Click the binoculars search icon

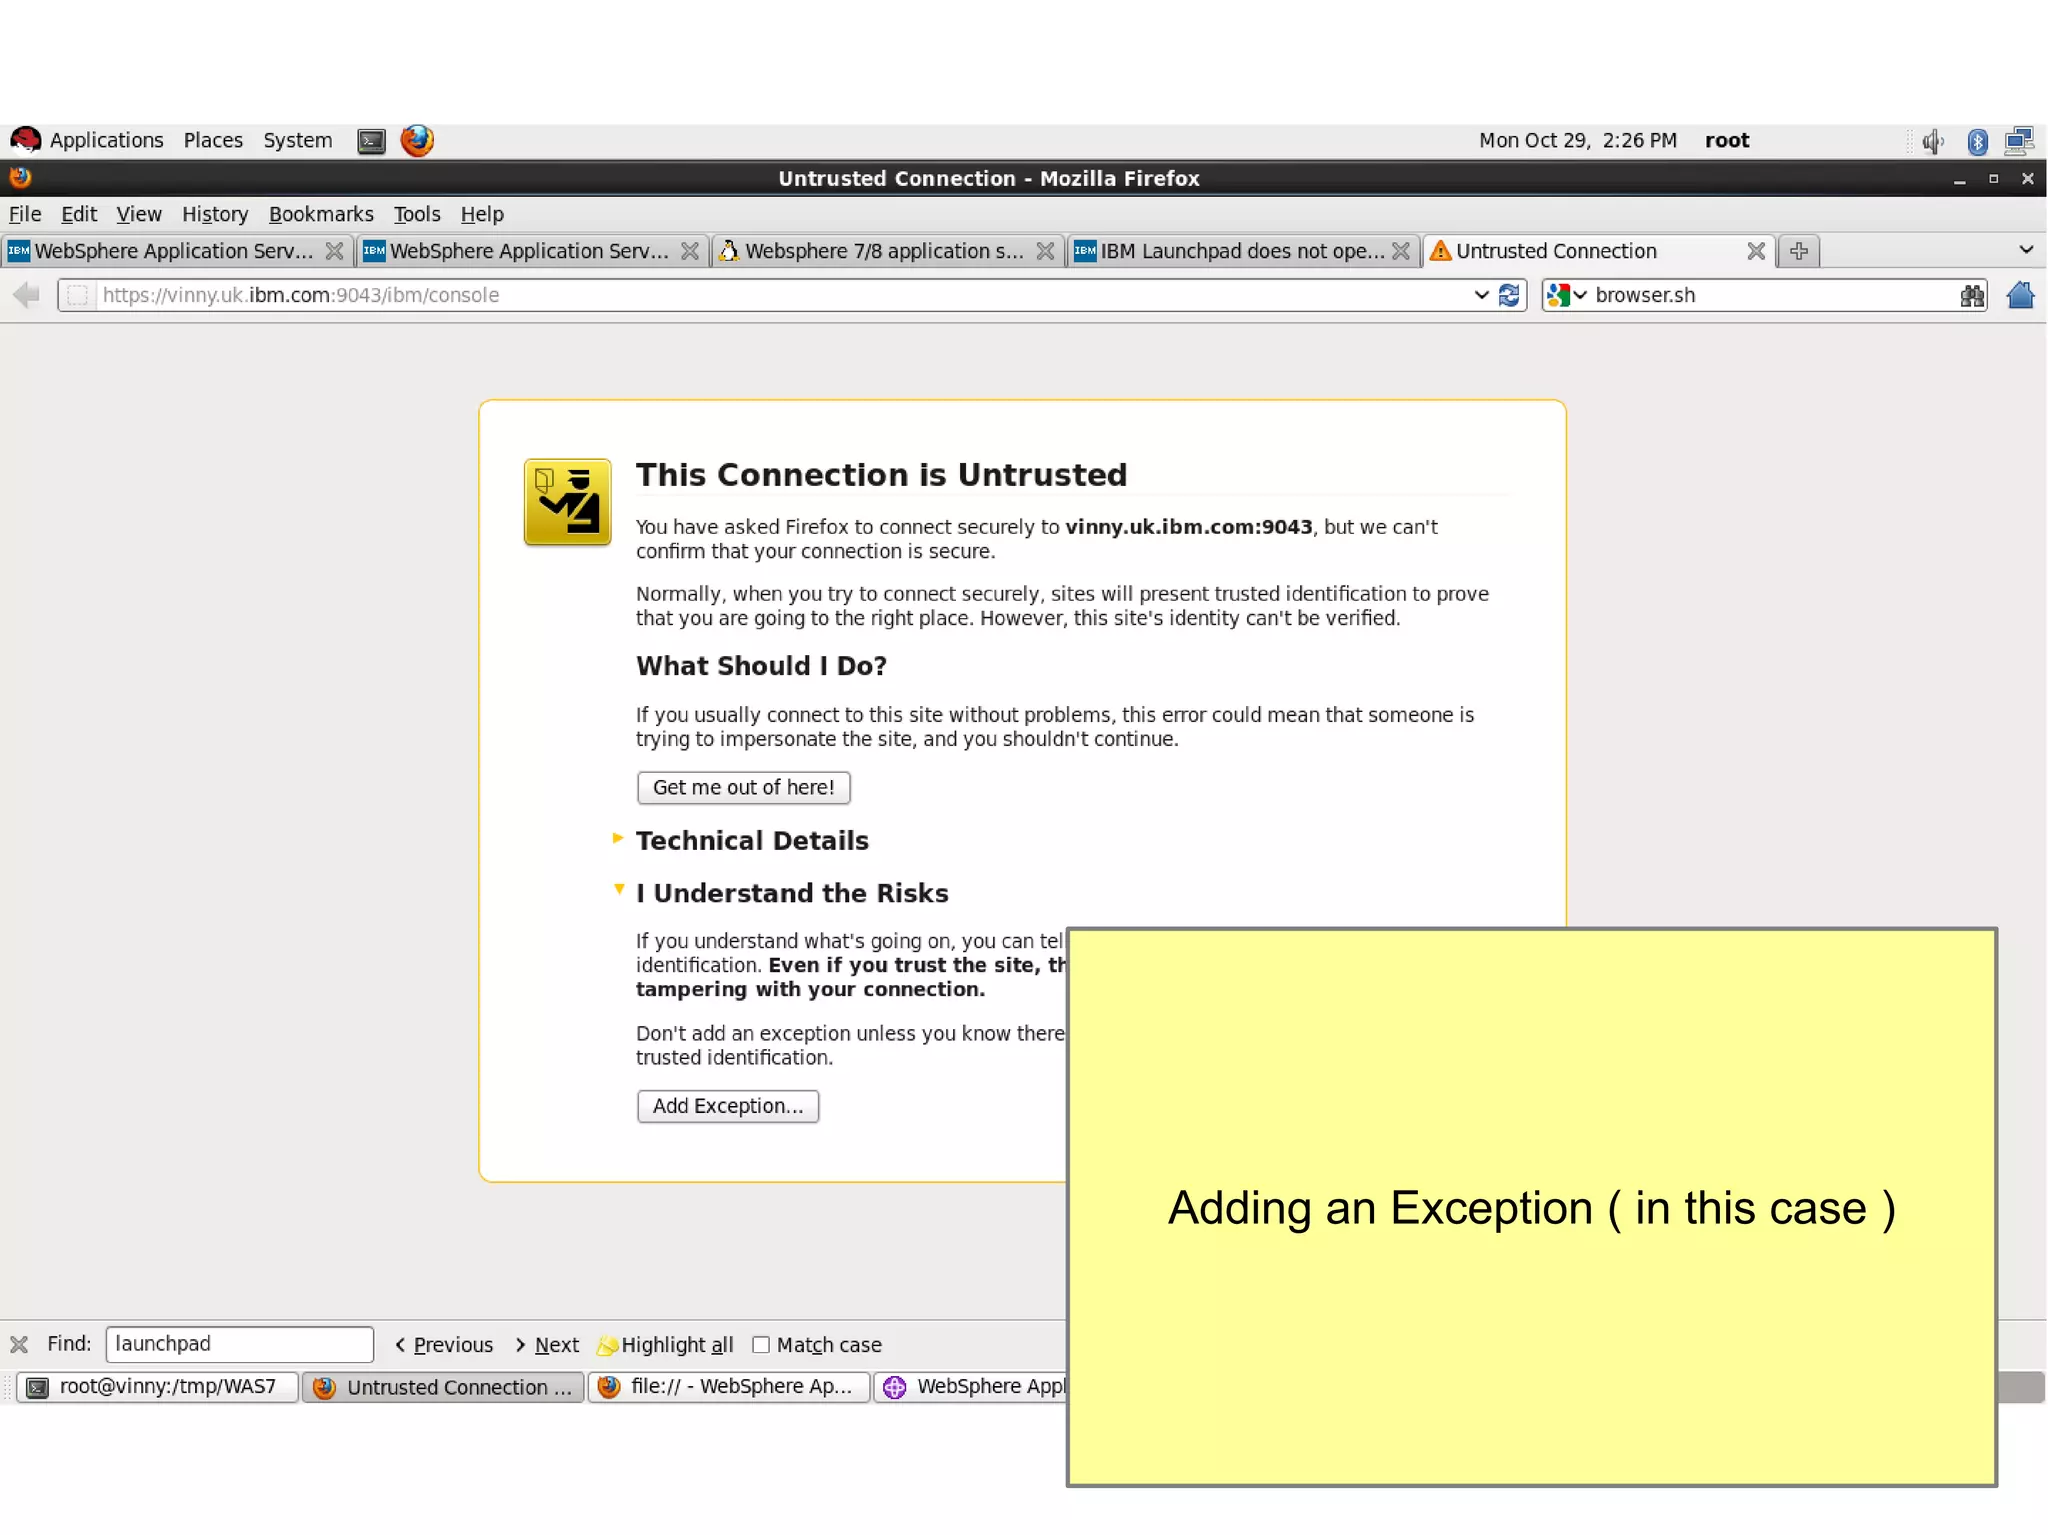(1972, 295)
